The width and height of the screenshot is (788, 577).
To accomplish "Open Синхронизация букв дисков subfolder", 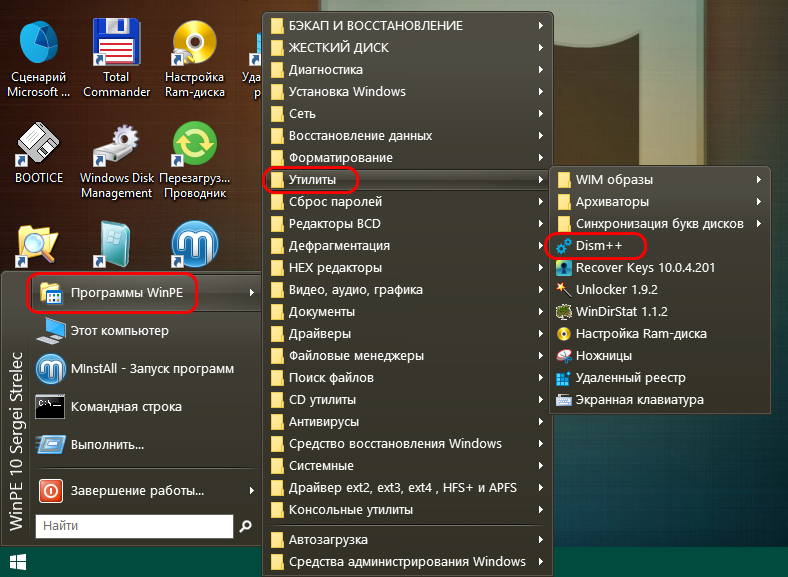I will click(x=660, y=224).
